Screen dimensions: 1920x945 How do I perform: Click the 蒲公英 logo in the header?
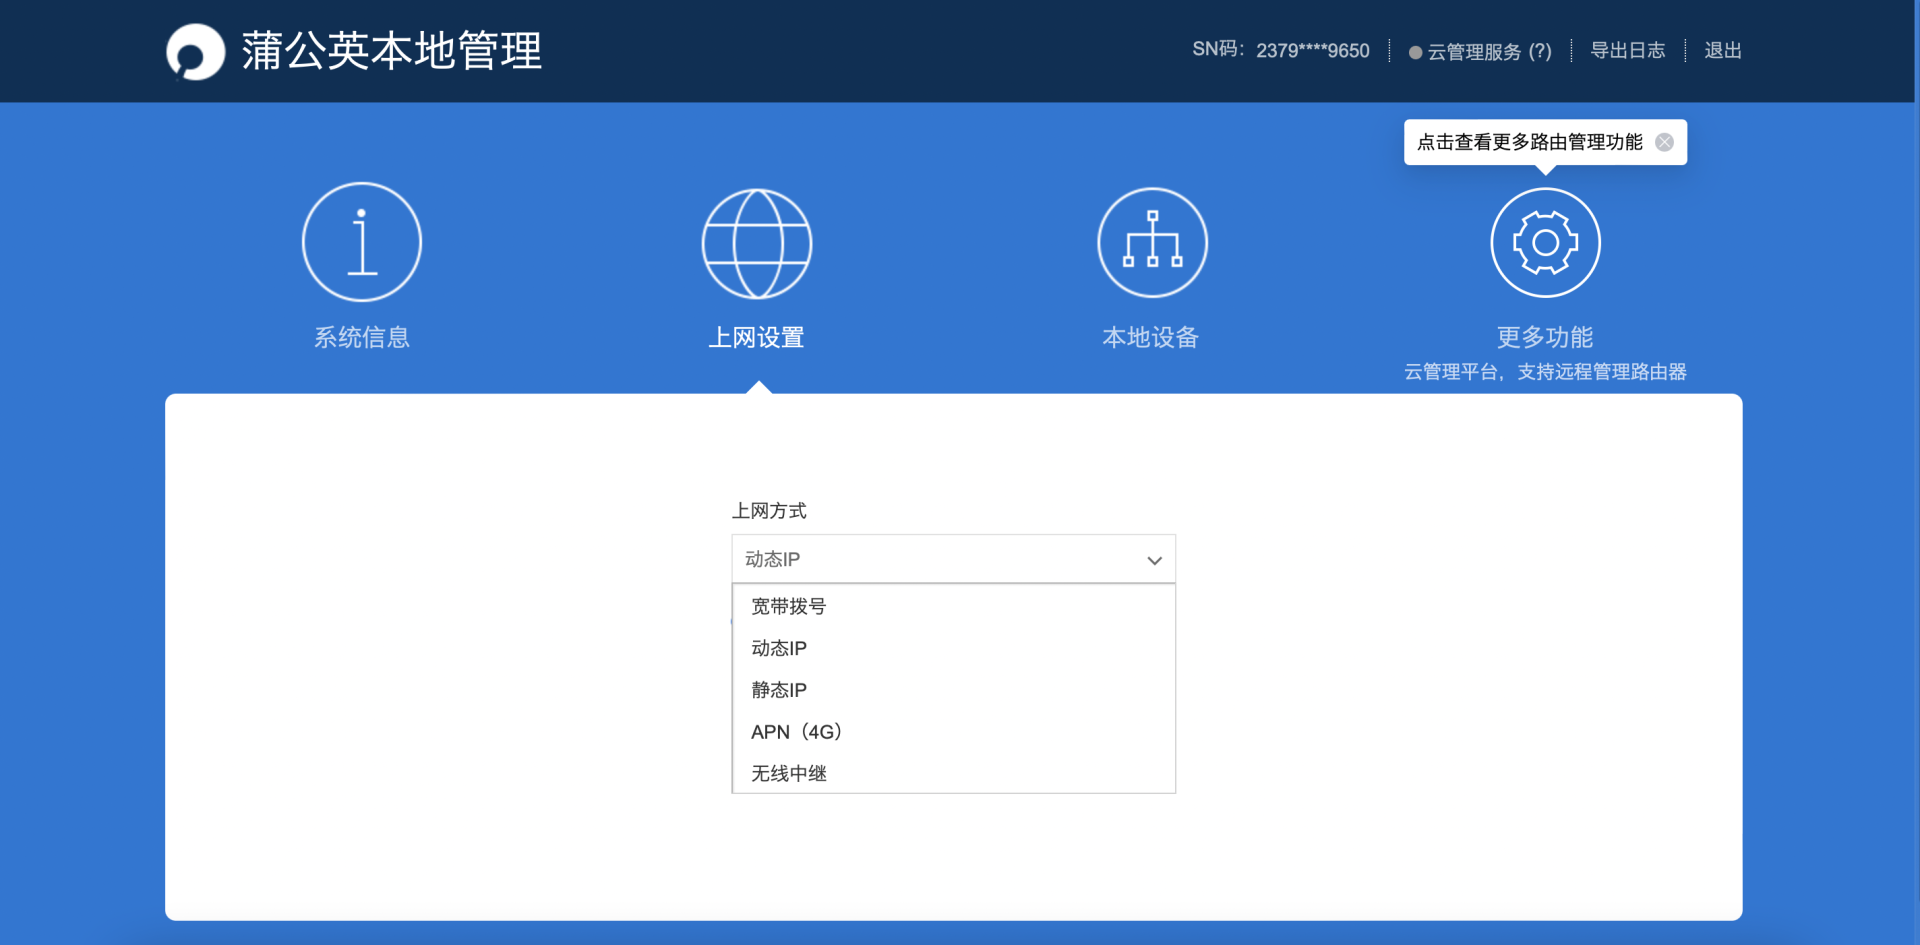click(x=195, y=51)
